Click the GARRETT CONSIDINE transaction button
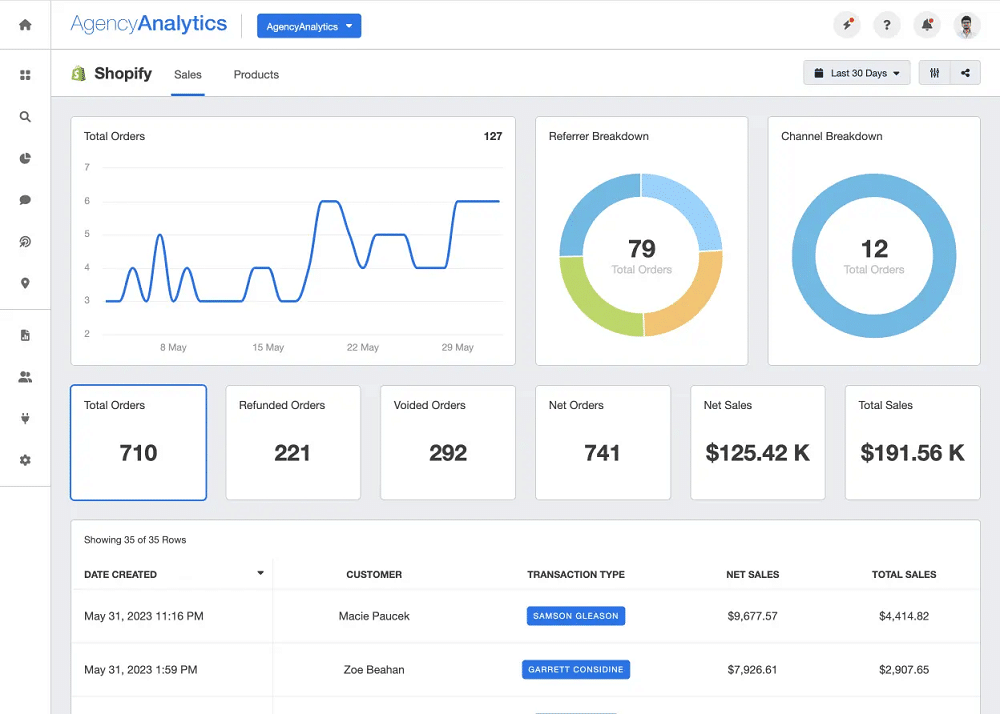The height and width of the screenshot is (714, 1000). pos(575,669)
